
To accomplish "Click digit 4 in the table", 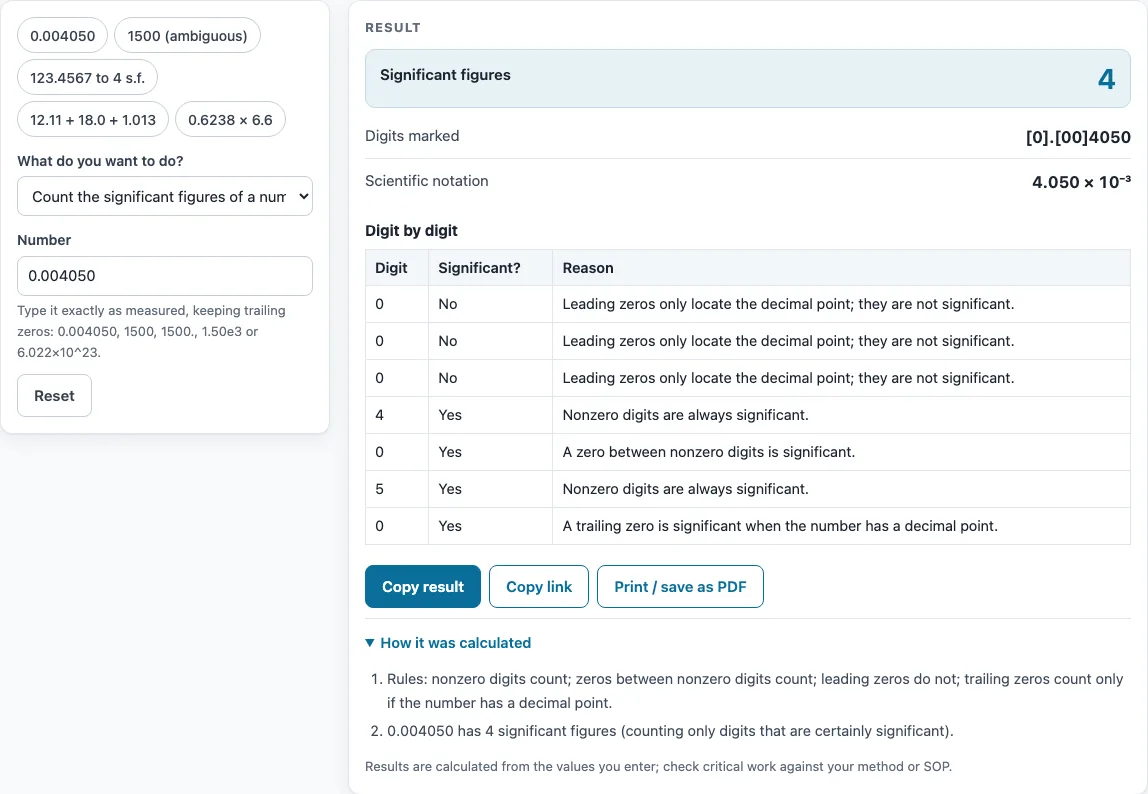I will [x=379, y=415].
